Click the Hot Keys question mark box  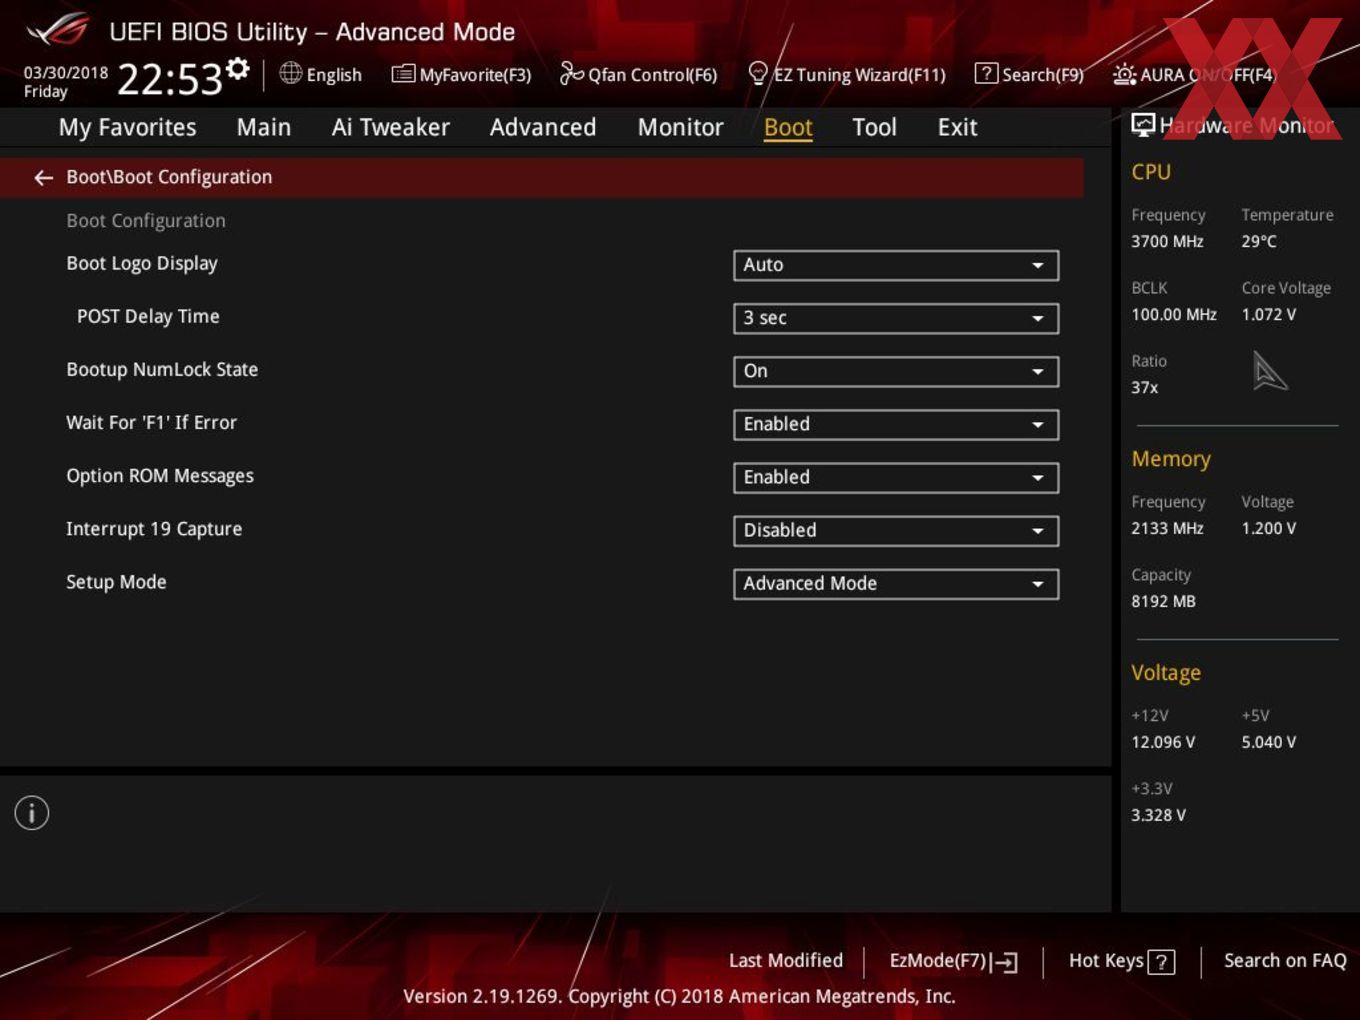pyautogui.click(x=1161, y=962)
